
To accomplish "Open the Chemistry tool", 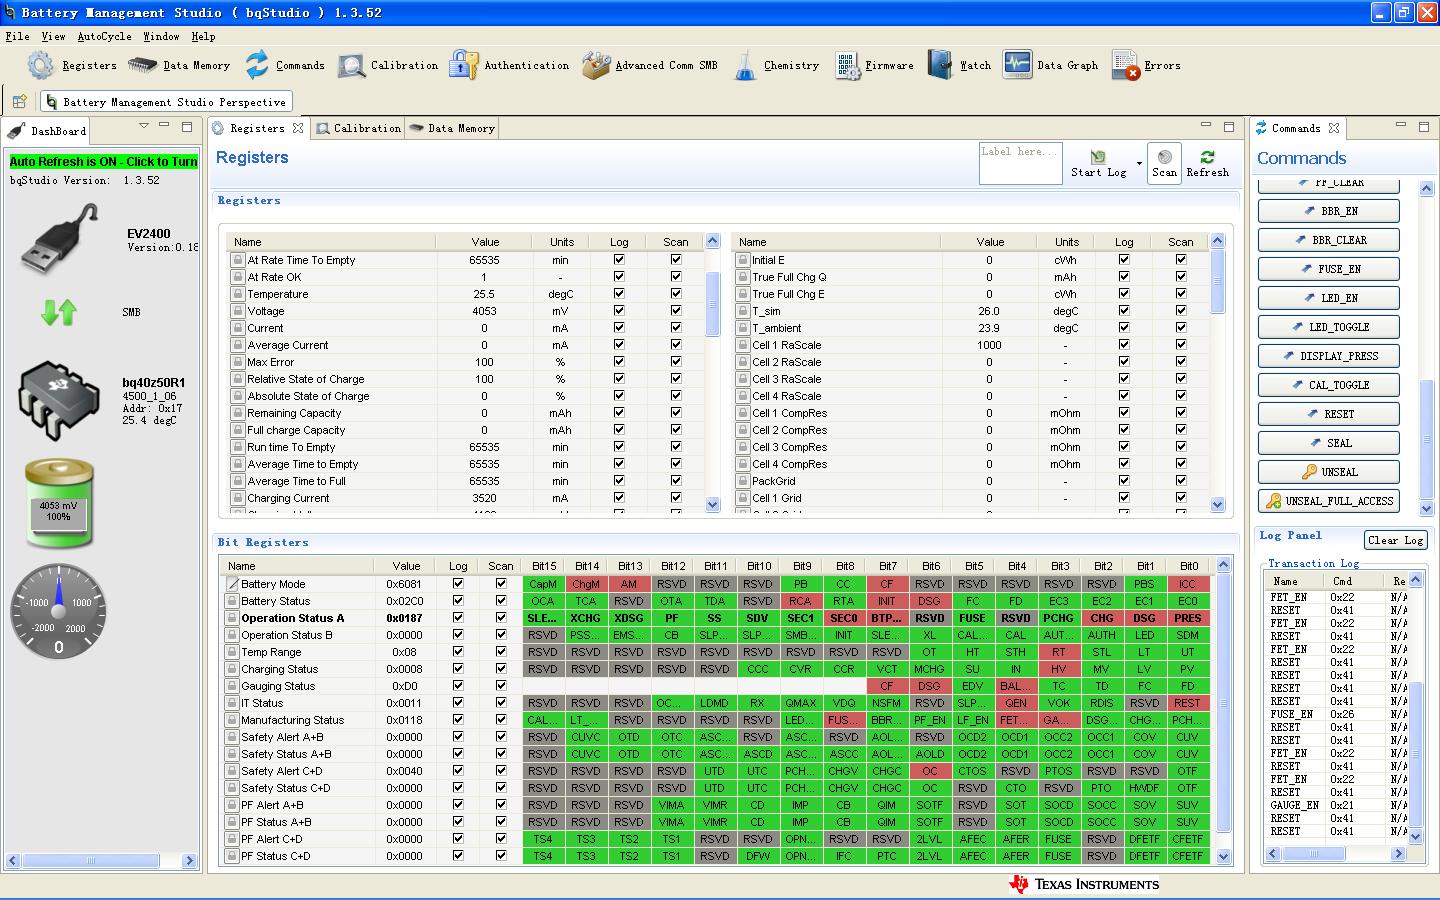I will click(x=745, y=65).
